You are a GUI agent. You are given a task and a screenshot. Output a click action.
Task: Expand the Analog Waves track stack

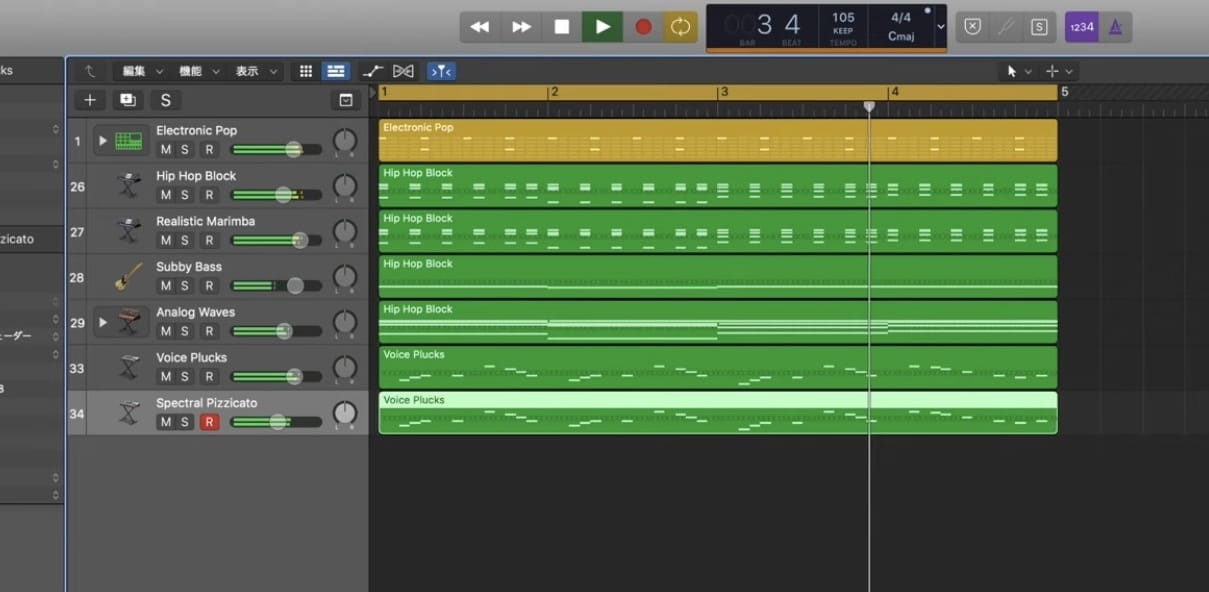pos(102,323)
